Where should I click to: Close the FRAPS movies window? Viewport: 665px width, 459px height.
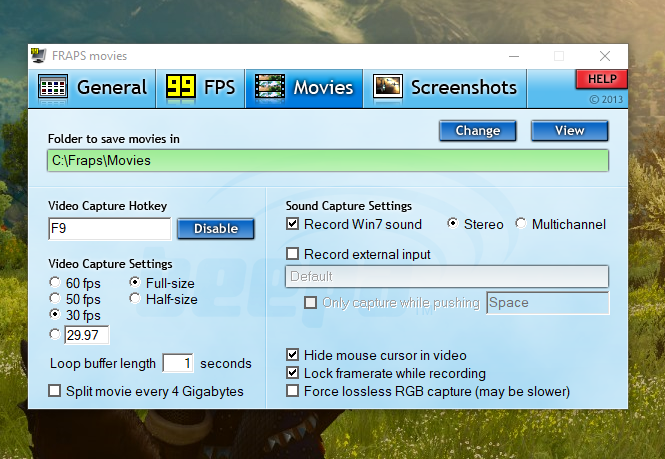click(605, 56)
